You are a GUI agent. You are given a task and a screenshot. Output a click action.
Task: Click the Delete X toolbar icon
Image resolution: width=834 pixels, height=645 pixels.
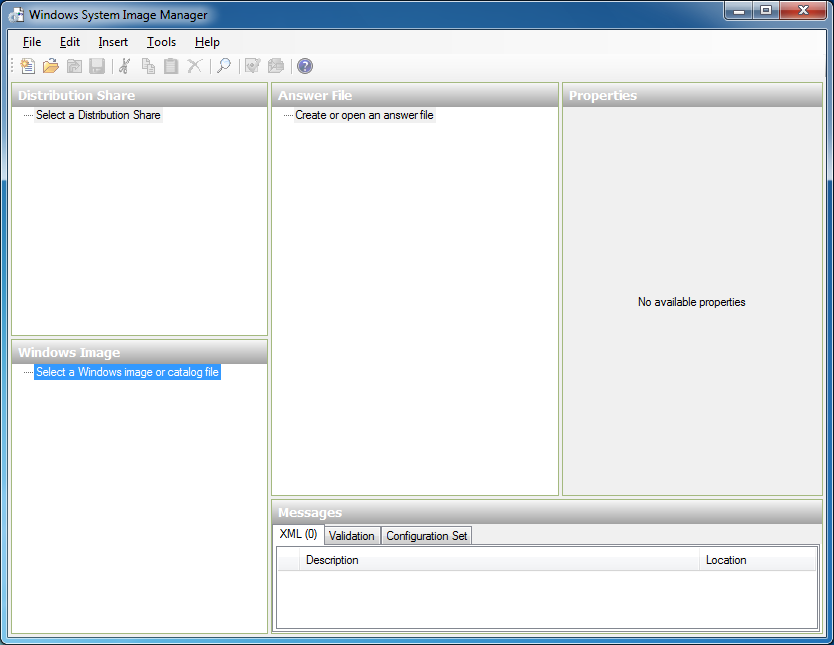(x=195, y=66)
